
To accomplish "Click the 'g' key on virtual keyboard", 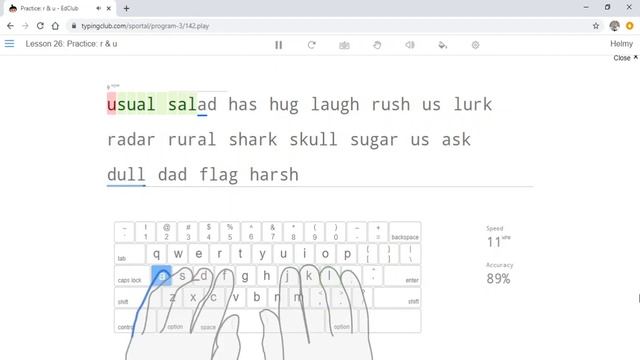I will [245, 276].
